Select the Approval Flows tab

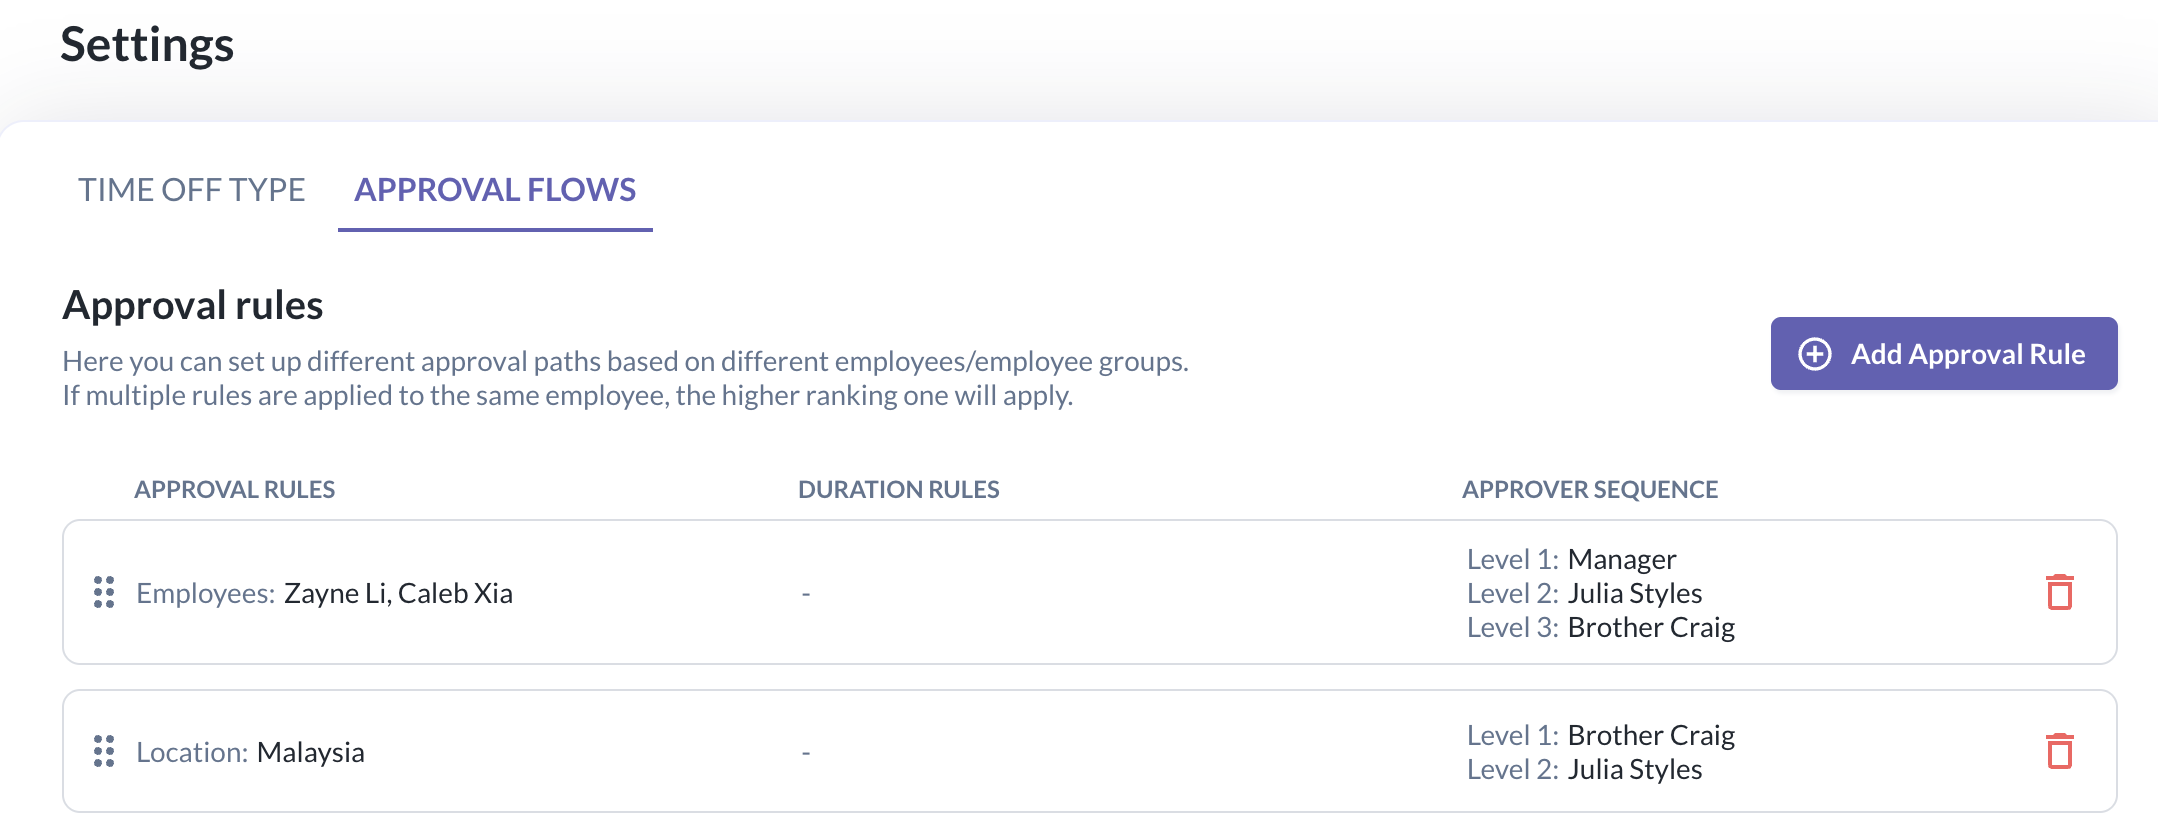pyautogui.click(x=495, y=190)
